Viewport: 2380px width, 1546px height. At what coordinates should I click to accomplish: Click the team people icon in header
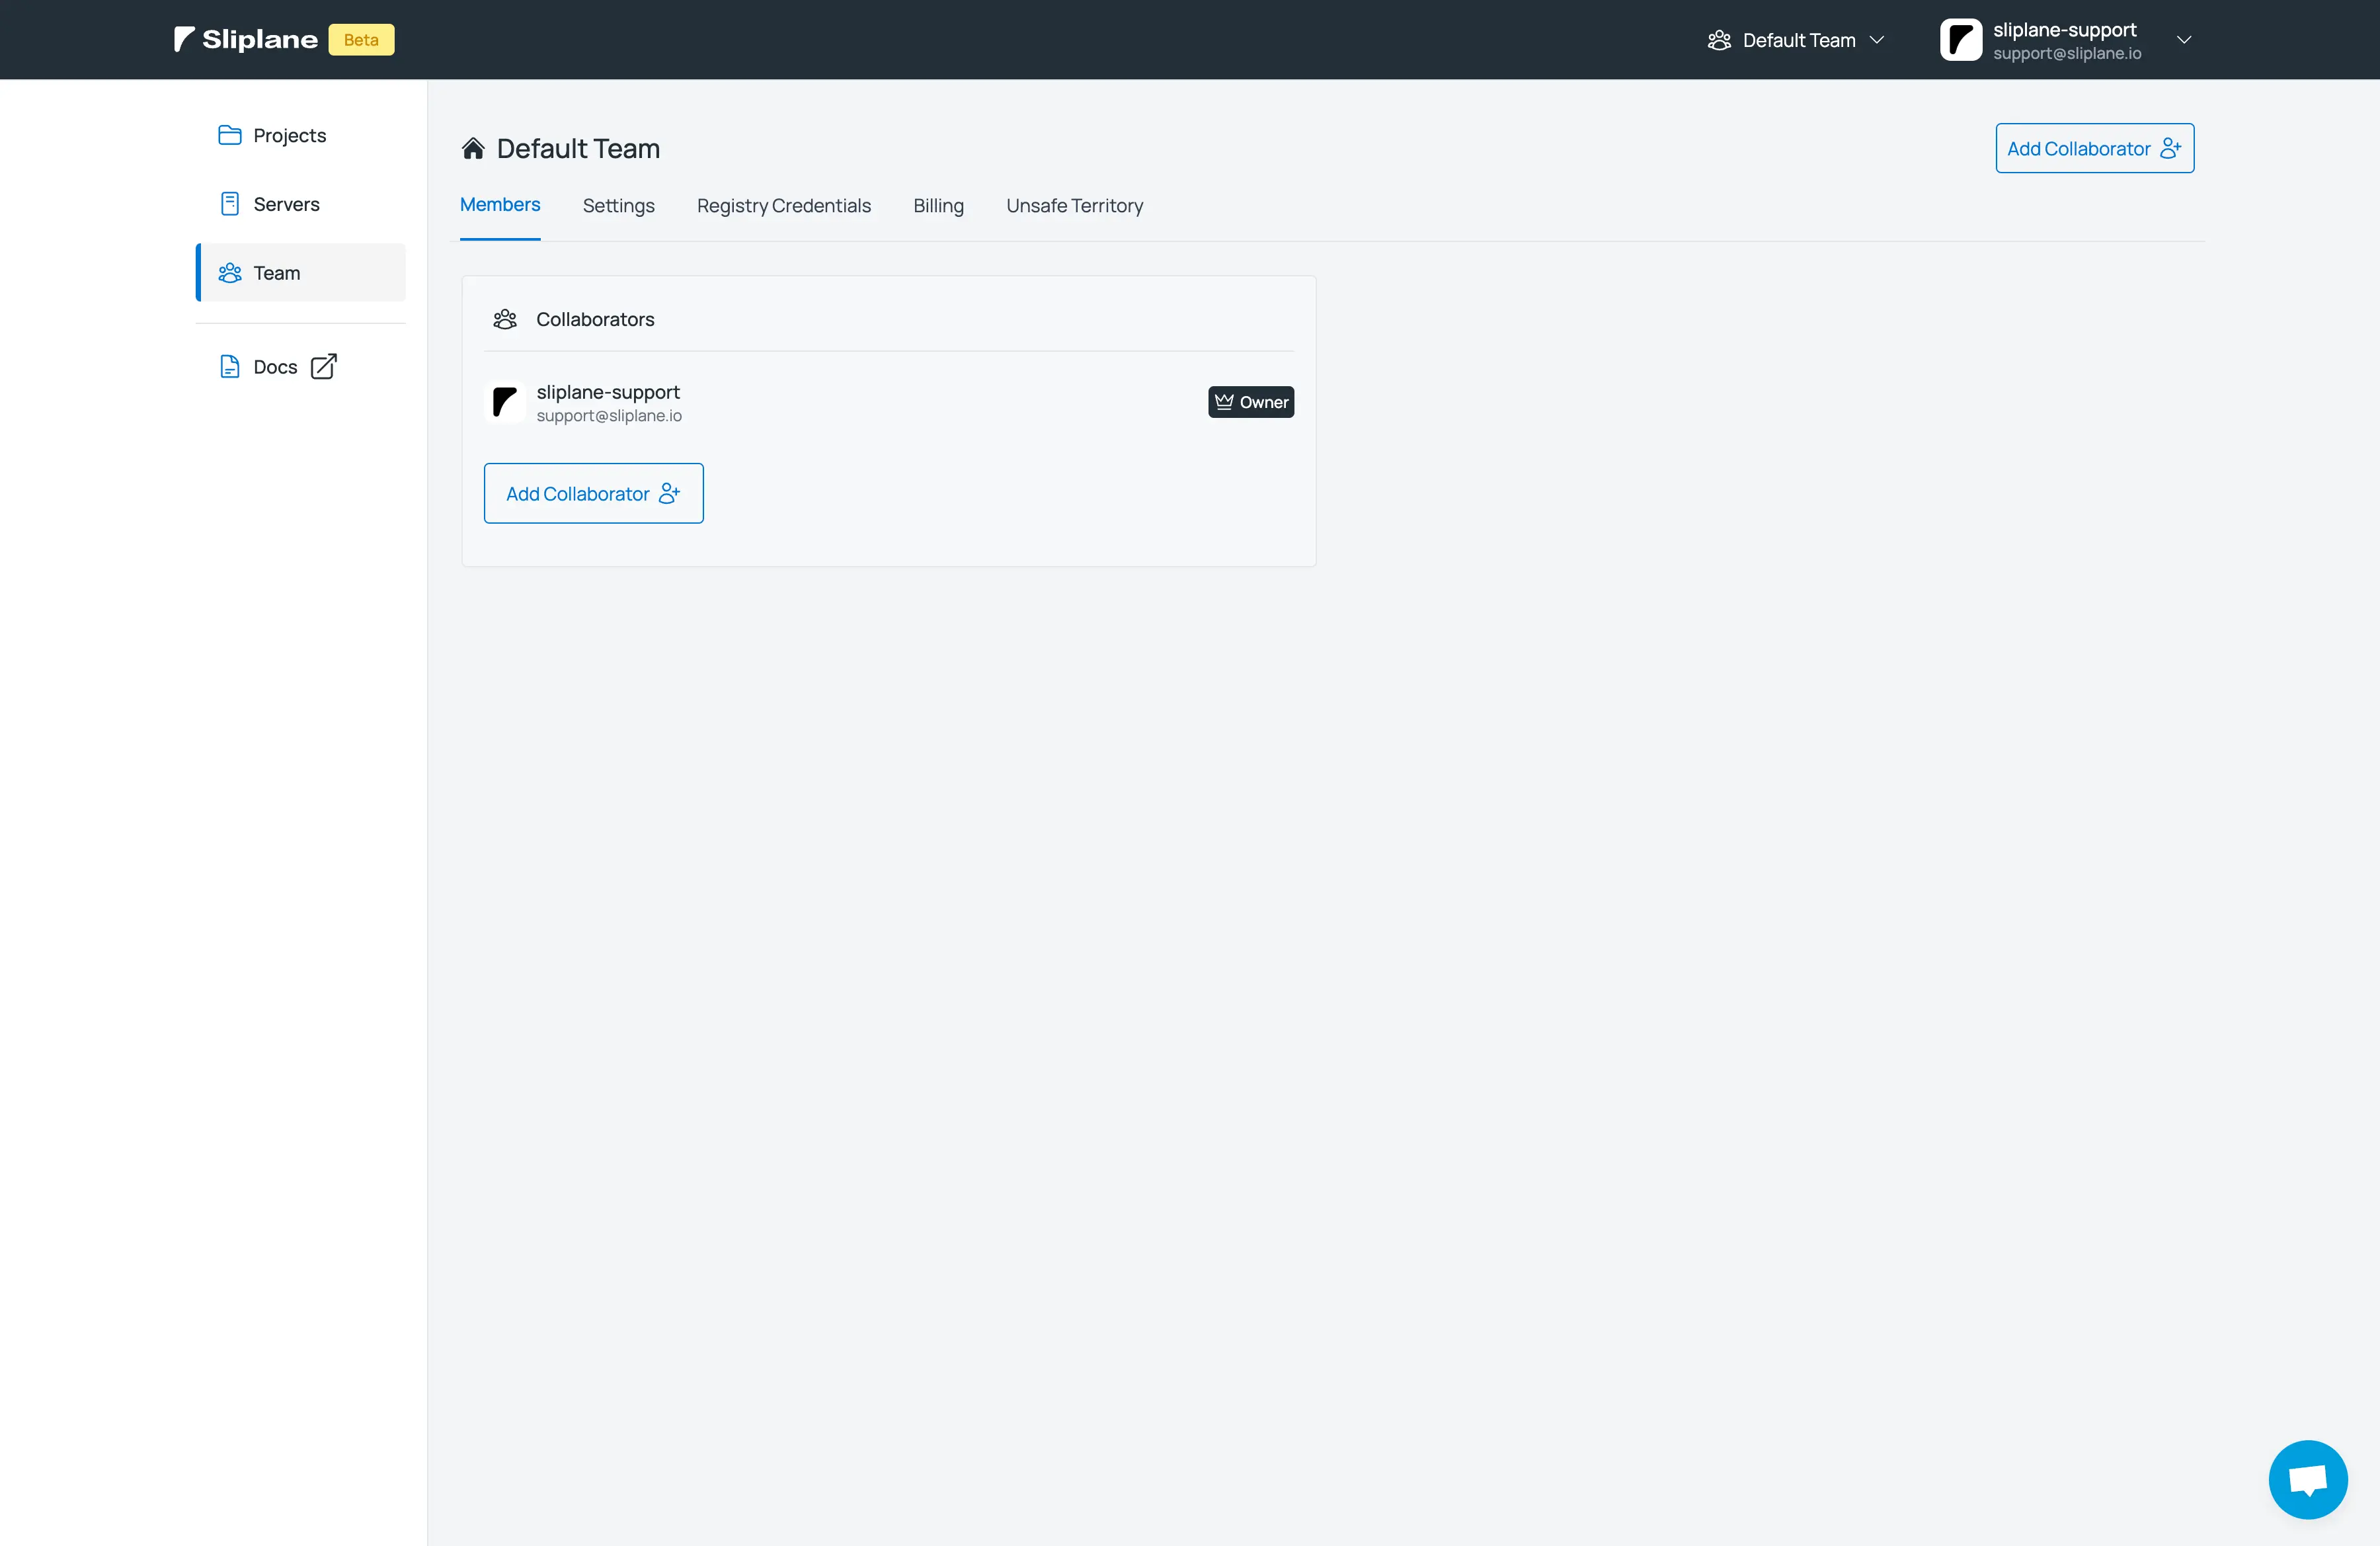pos(1719,40)
